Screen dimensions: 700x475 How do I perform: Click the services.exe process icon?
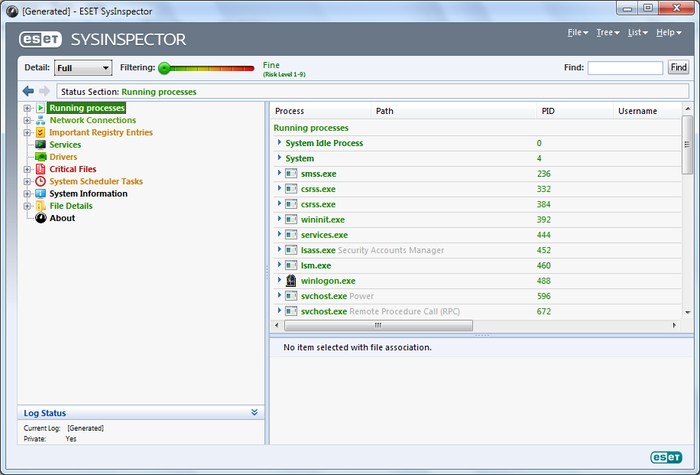click(x=291, y=235)
